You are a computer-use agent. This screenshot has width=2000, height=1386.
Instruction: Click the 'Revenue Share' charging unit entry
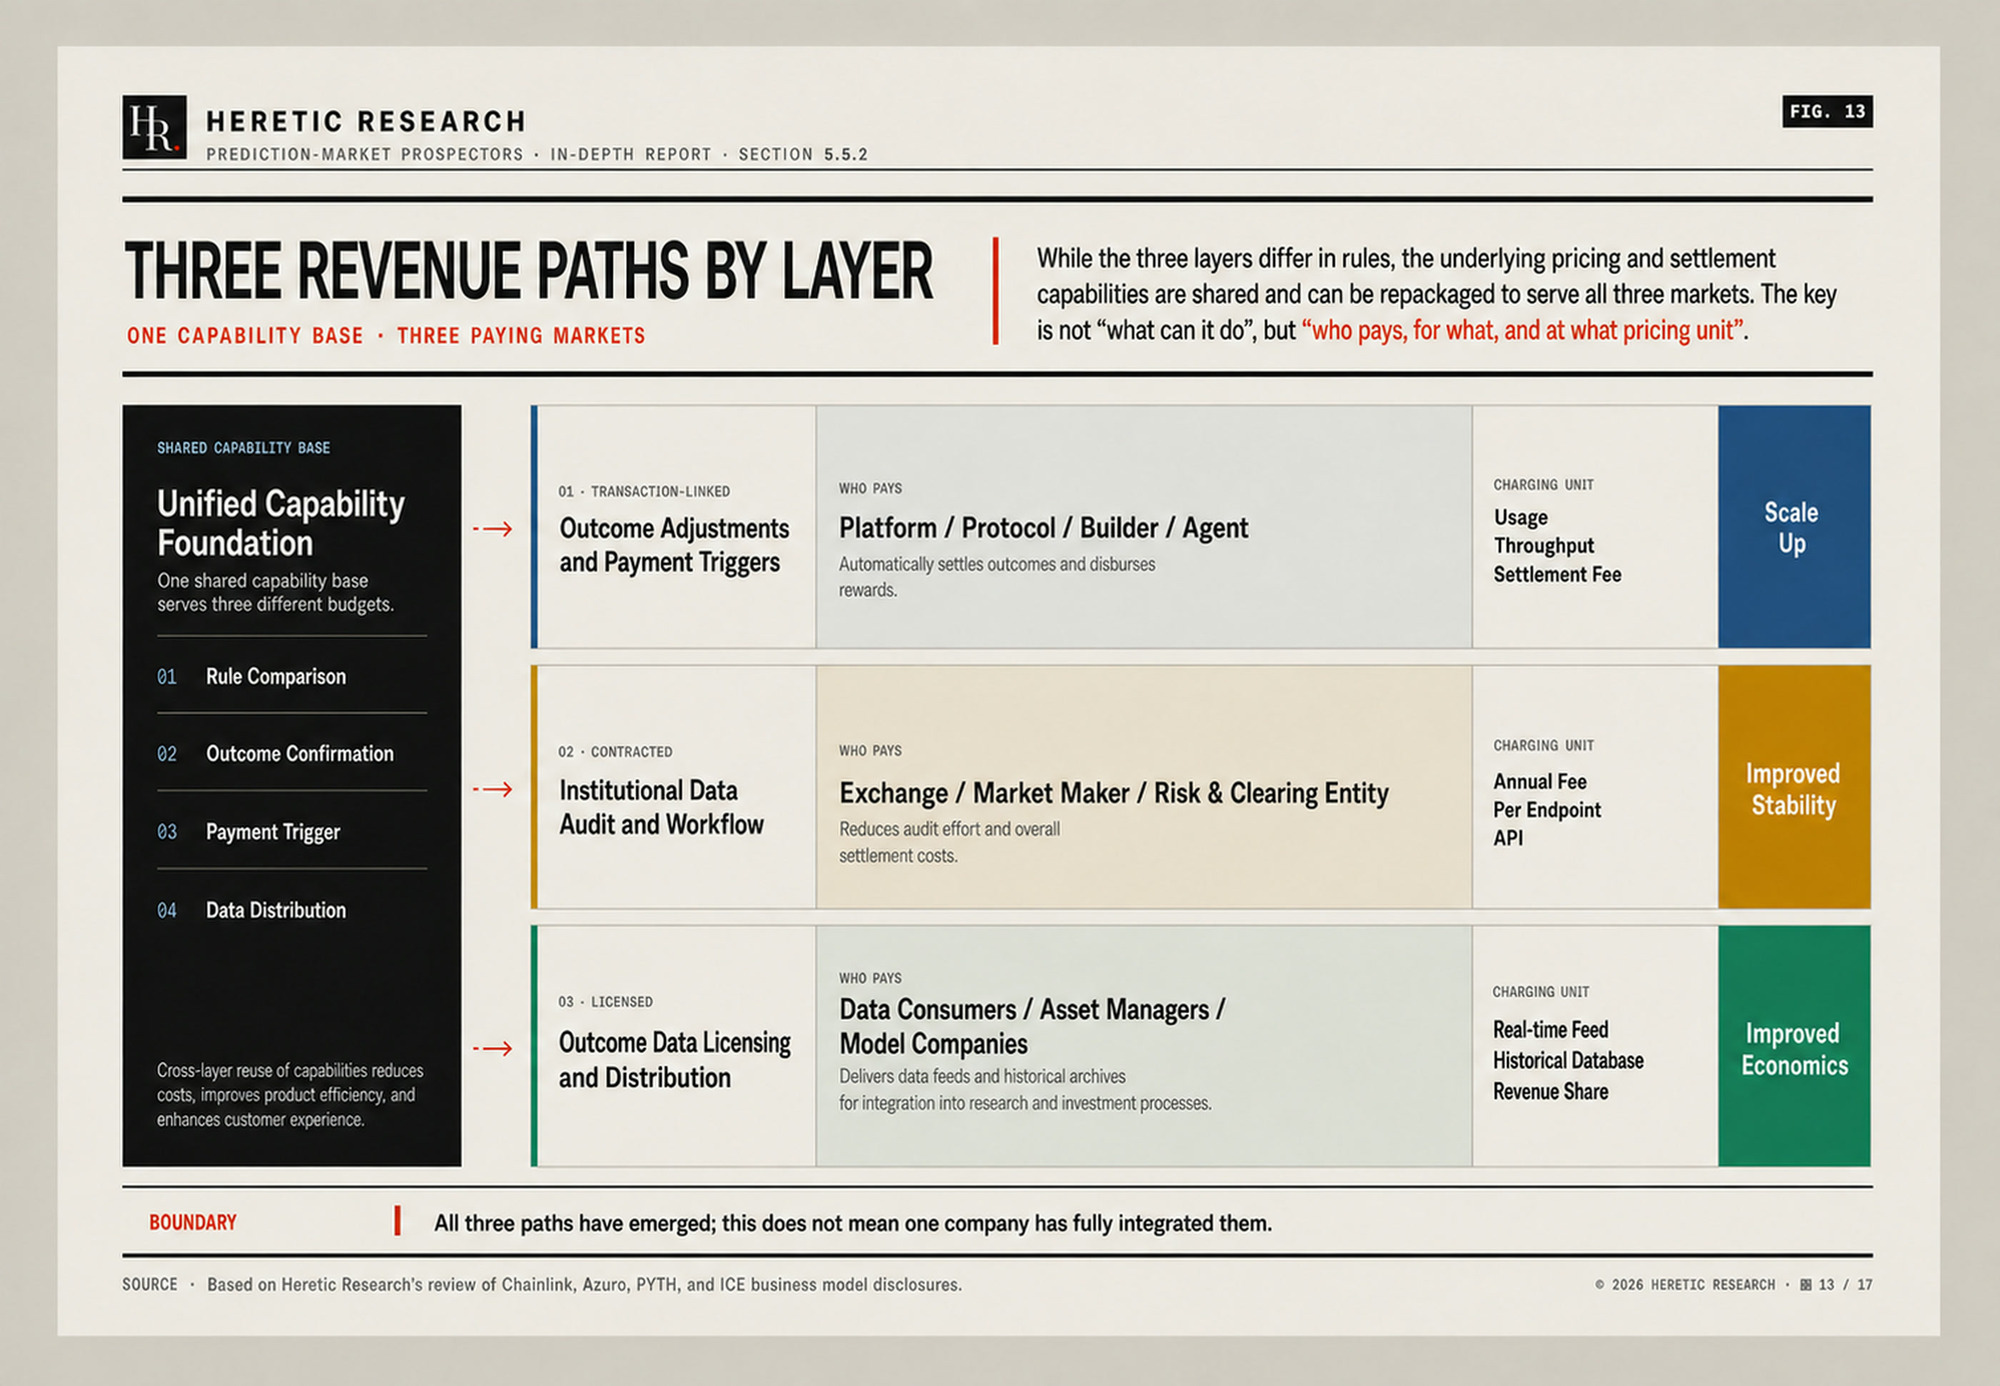1551,1091
